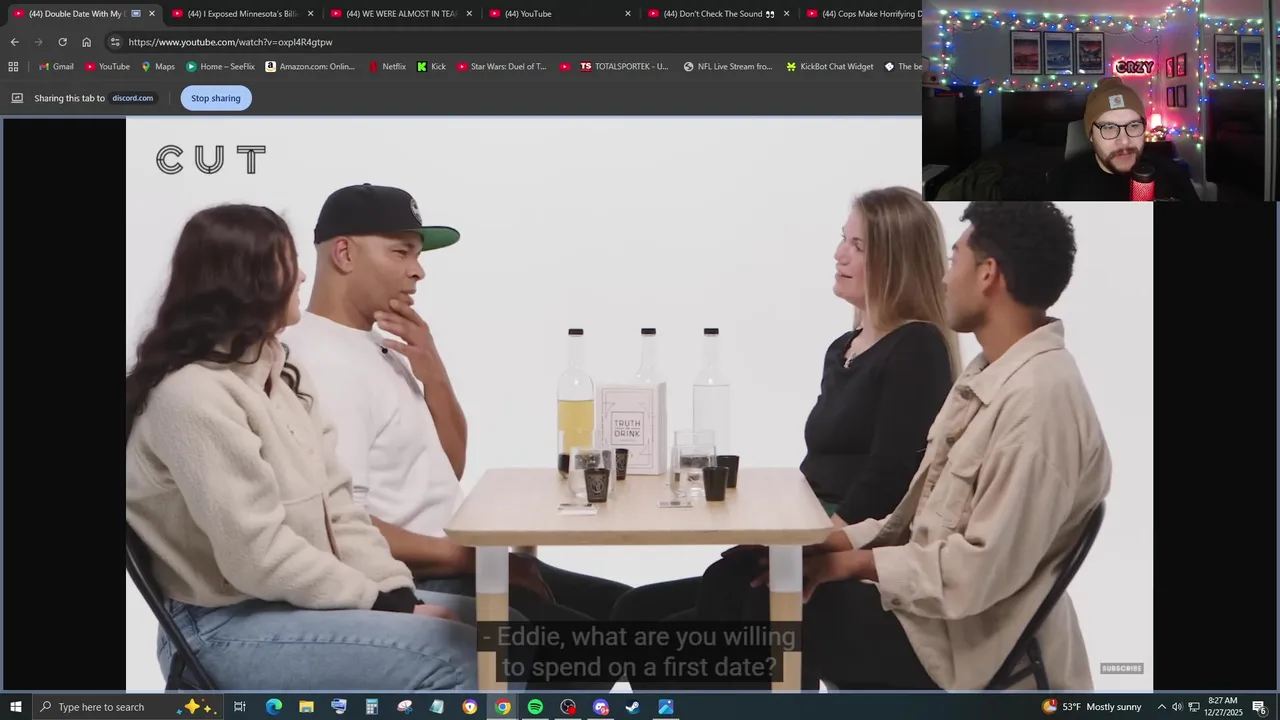This screenshot has width=1280, height=720.
Task: Click the discord.com sharing chip
Action: pyautogui.click(x=132, y=98)
